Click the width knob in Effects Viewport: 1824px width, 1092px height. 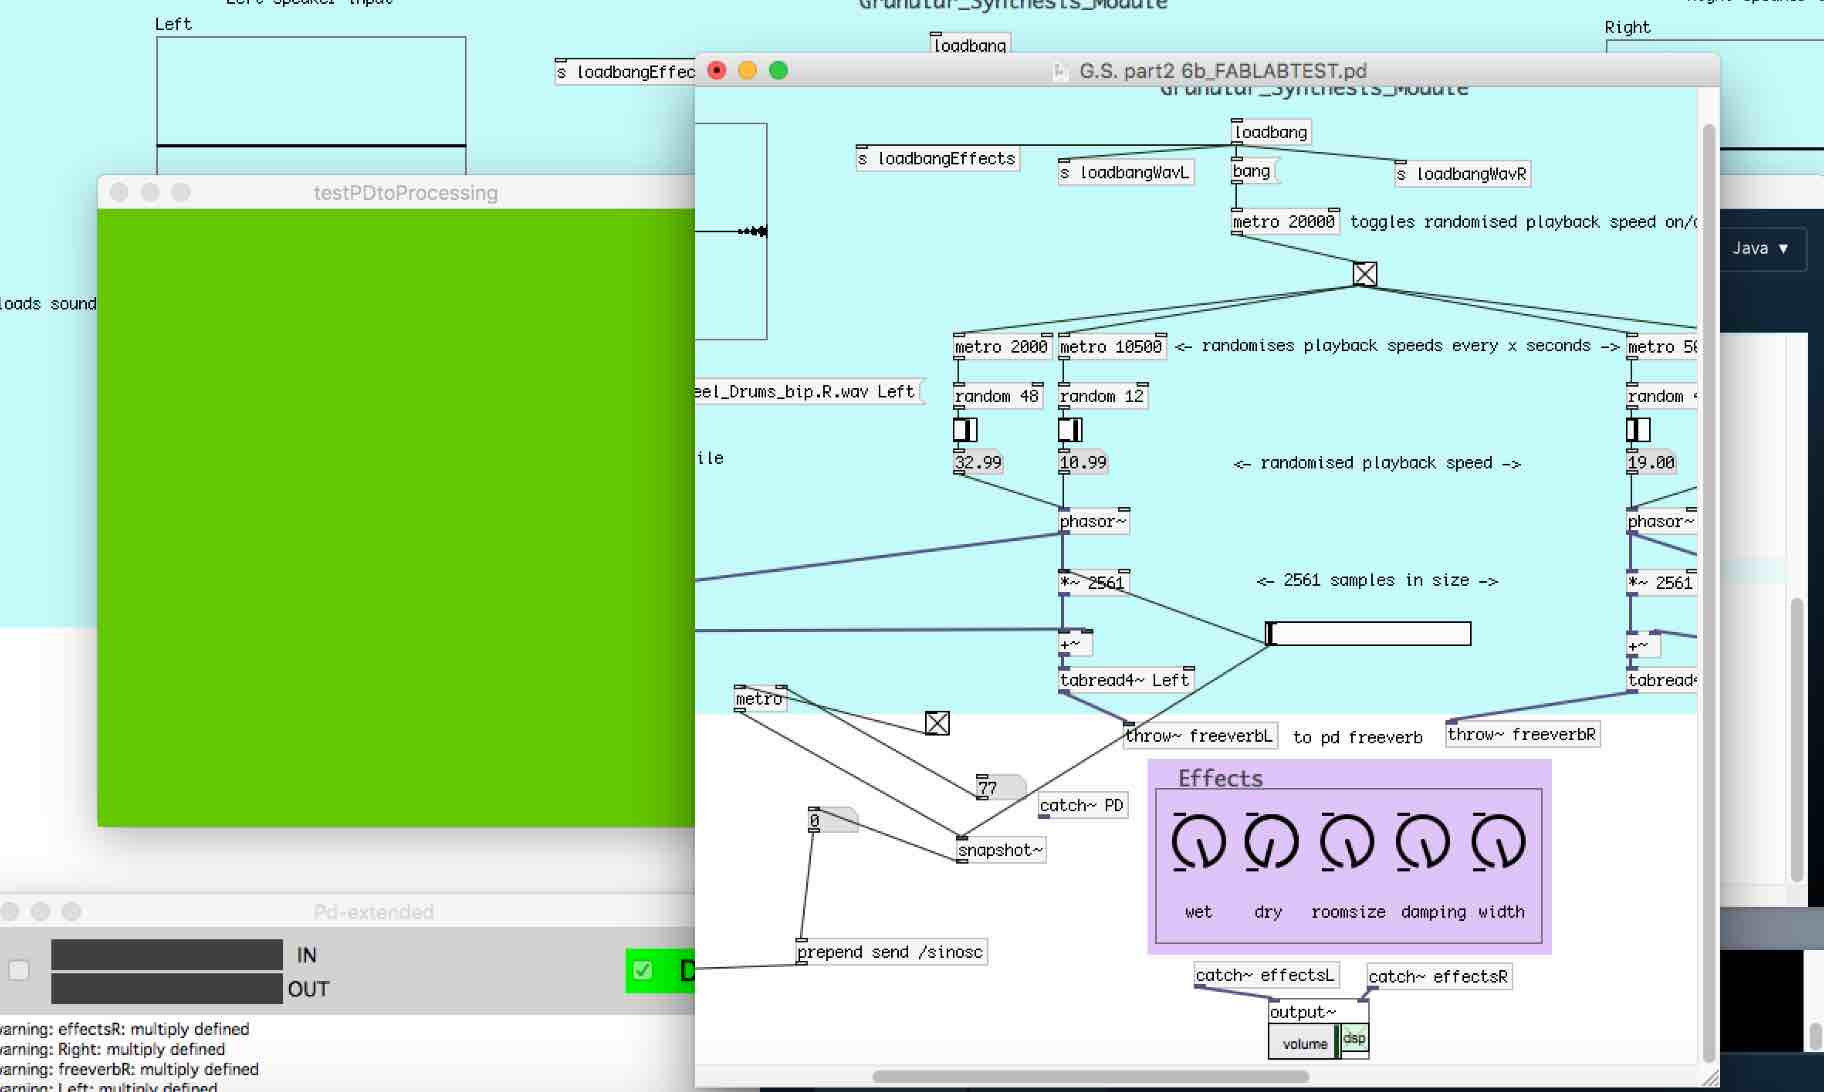(1498, 841)
